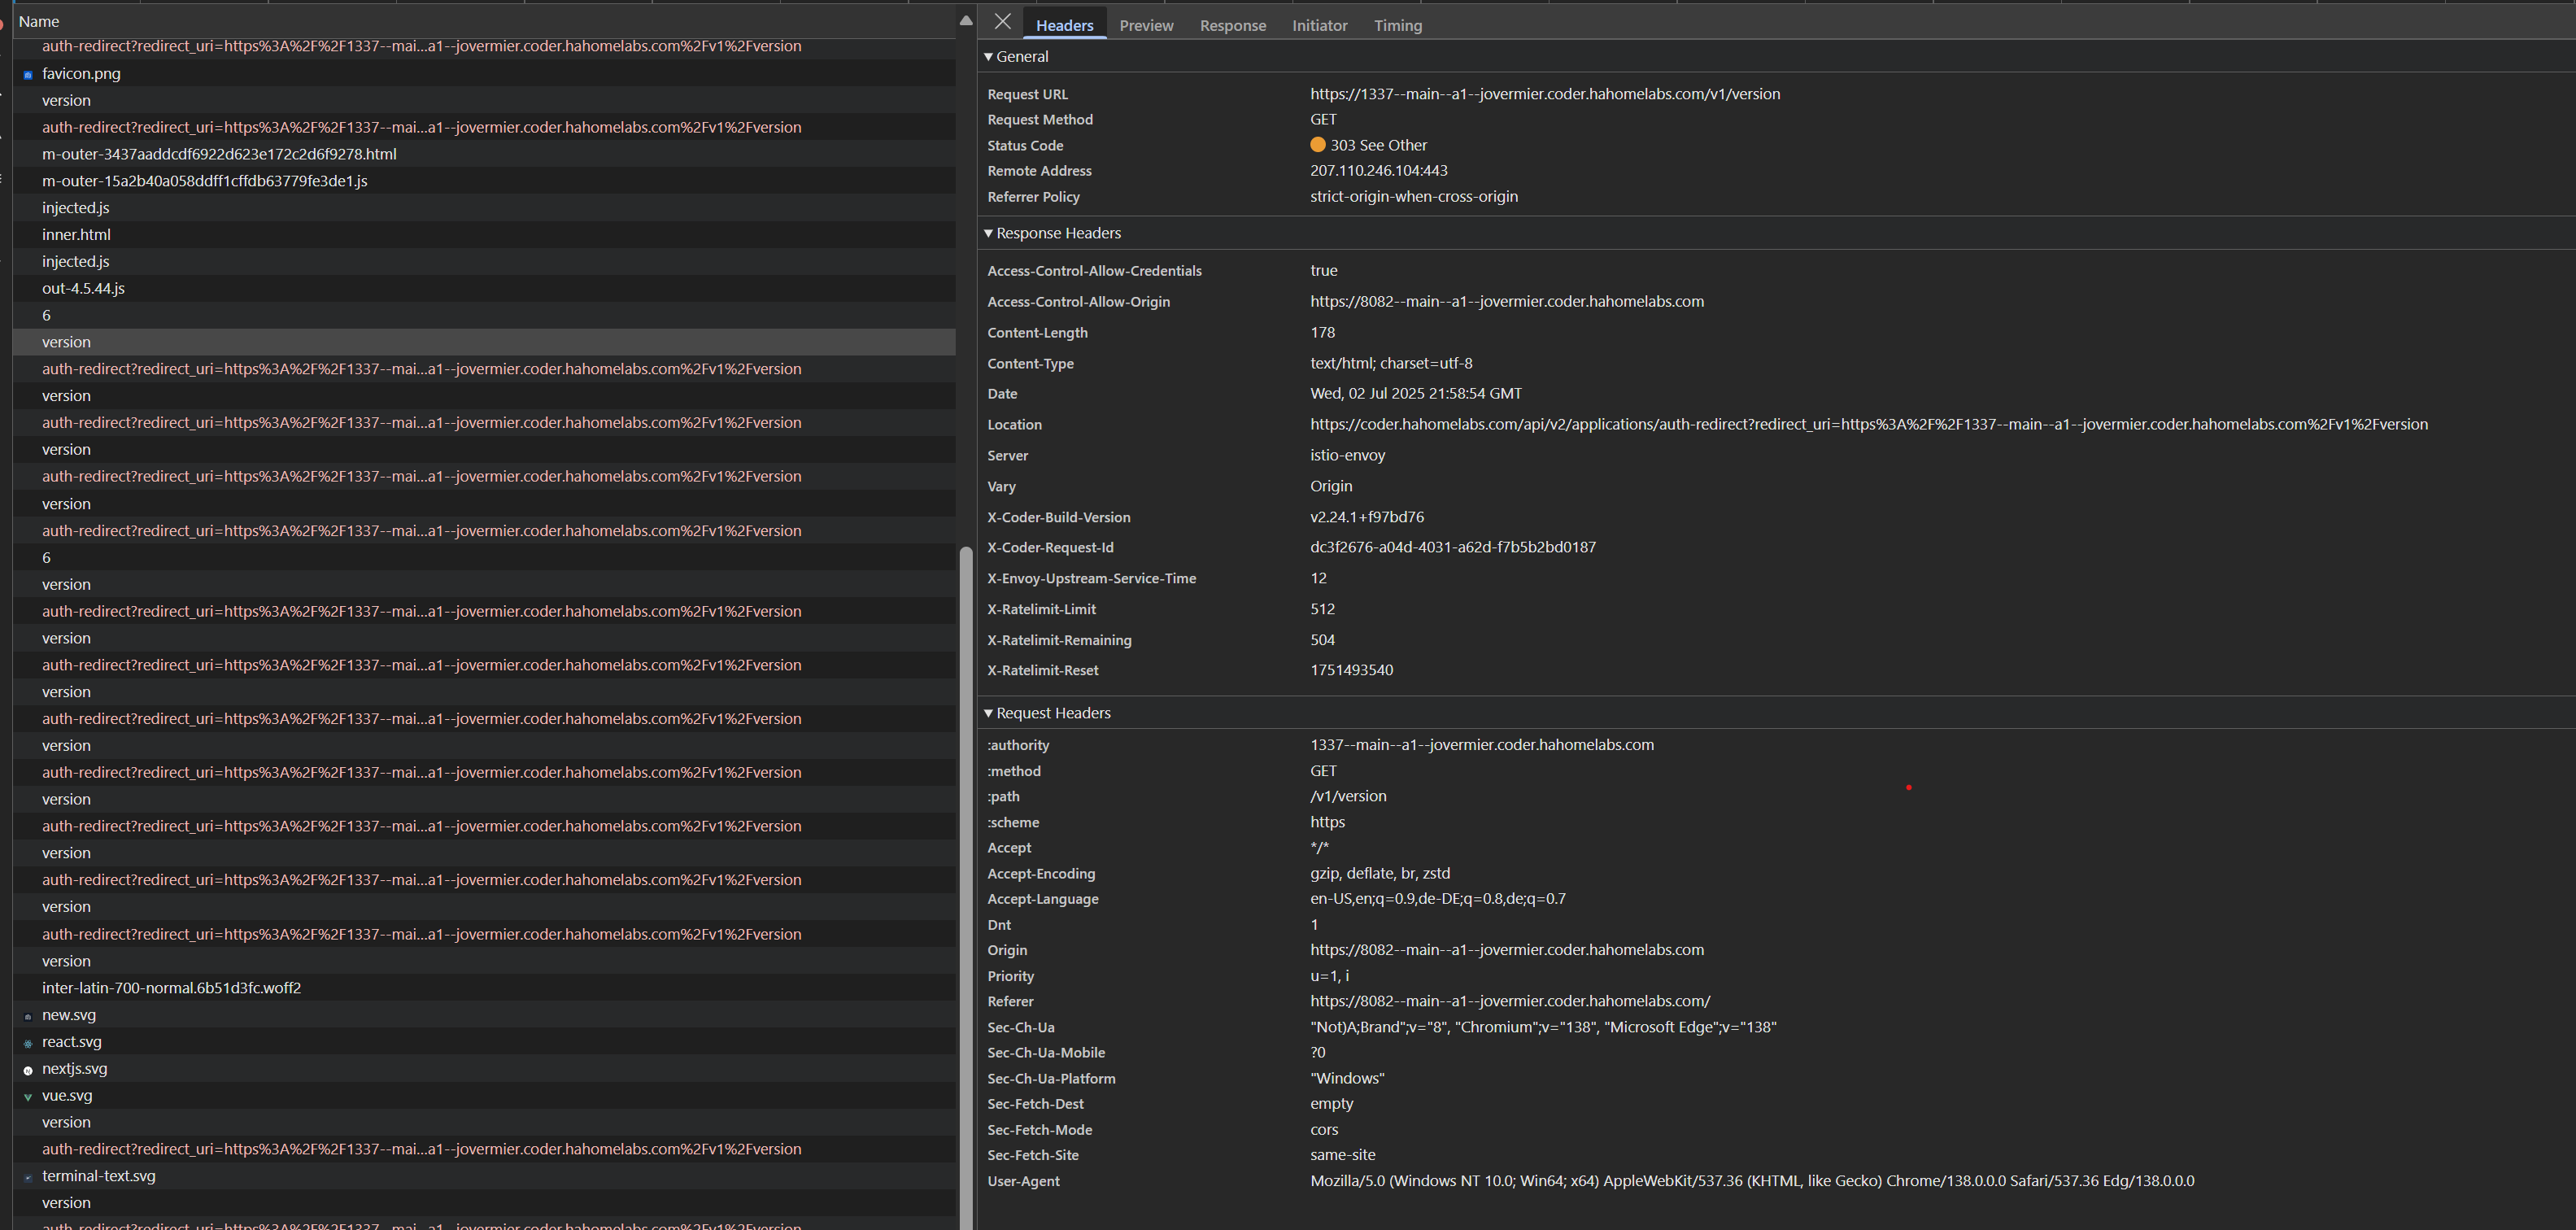Image resolution: width=2576 pixels, height=1230 pixels.
Task: Open the Response tab
Action: coord(1232,26)
